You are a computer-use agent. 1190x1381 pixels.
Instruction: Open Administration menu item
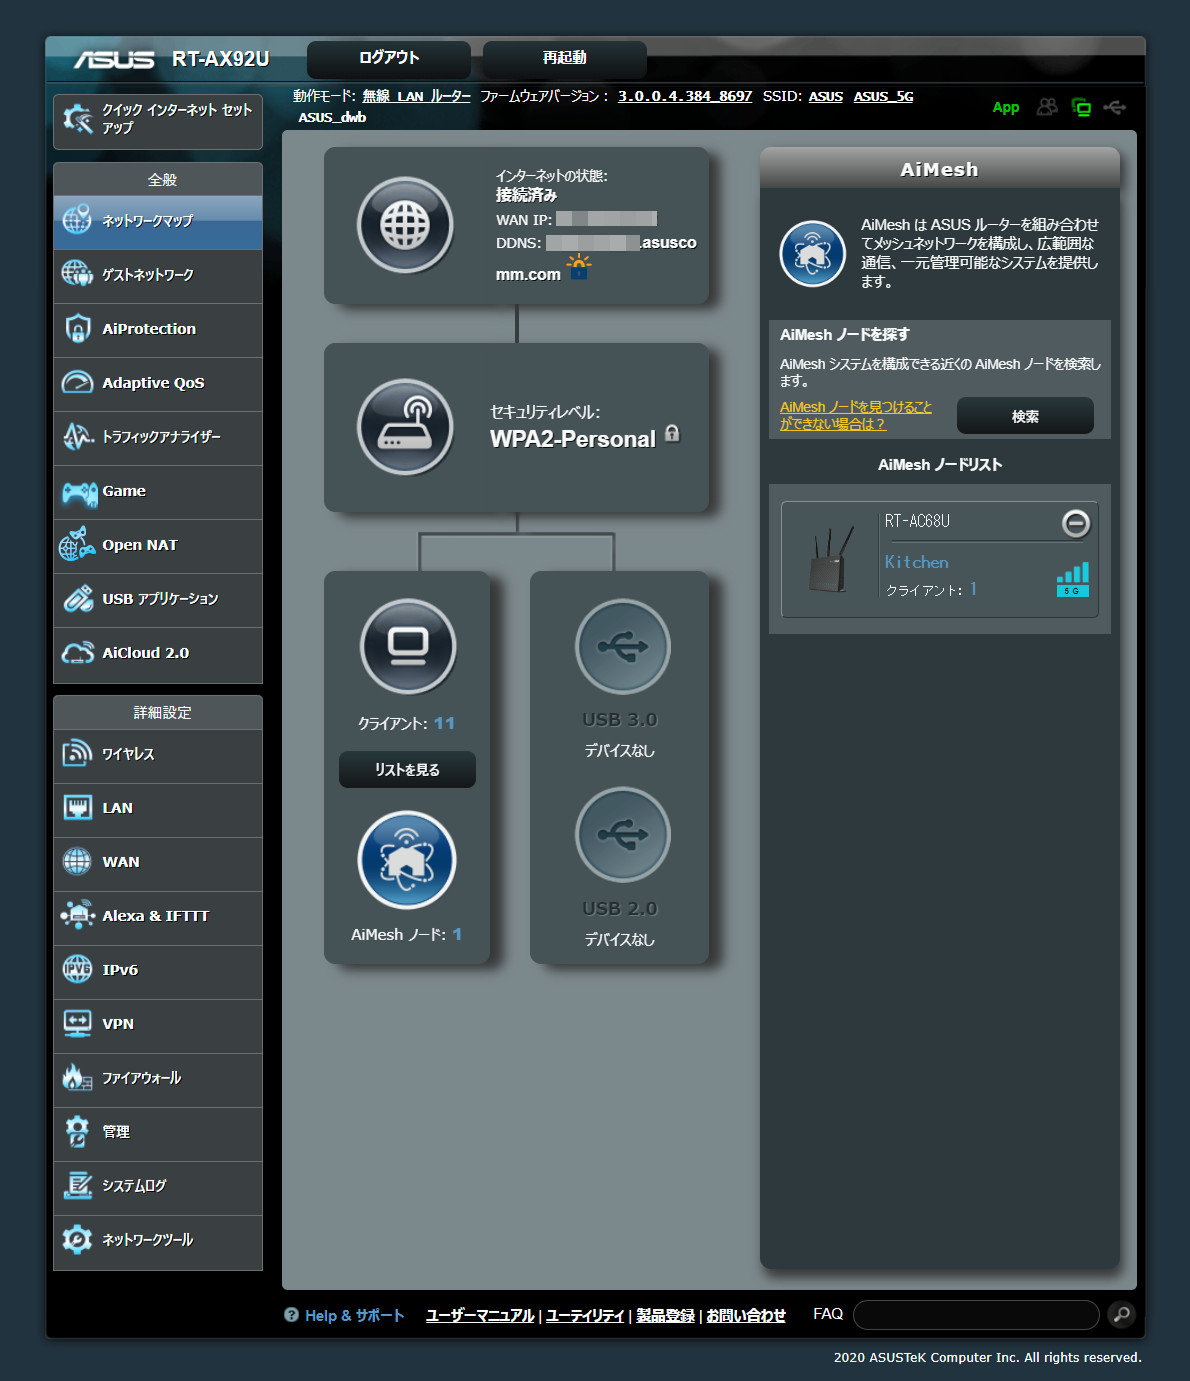[x=158, y=1132]
